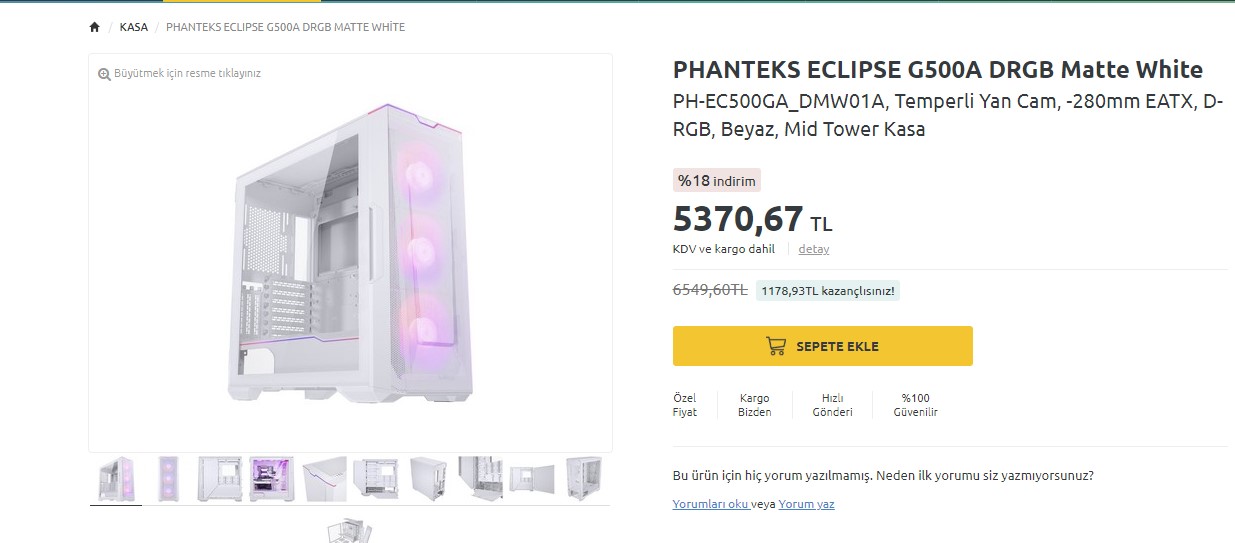Open the KASA breadcrumb category
The width and height of the screenshot is (1235, 543).
click(133, 27)
